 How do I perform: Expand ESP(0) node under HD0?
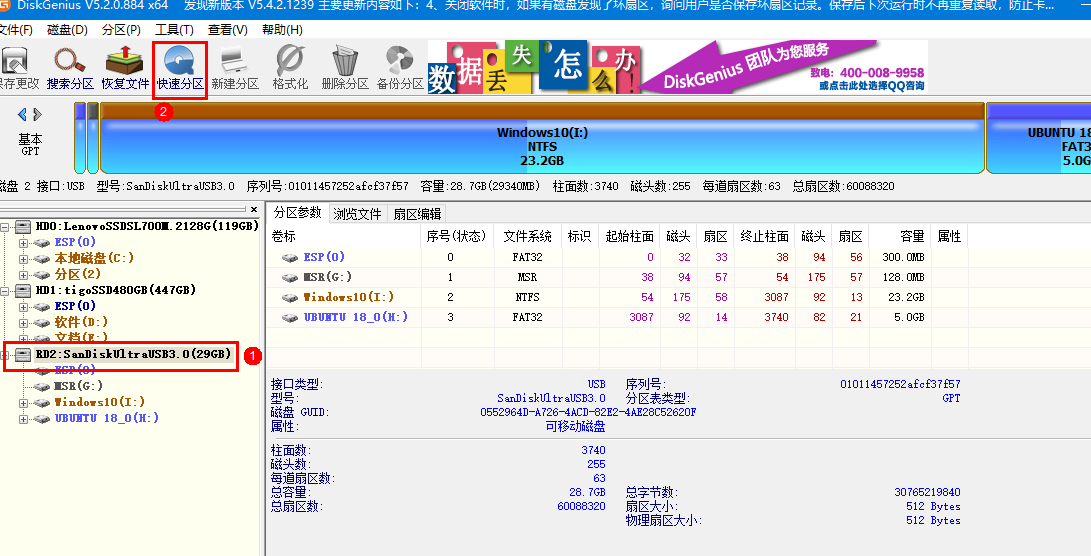click(x=23, y=243)
